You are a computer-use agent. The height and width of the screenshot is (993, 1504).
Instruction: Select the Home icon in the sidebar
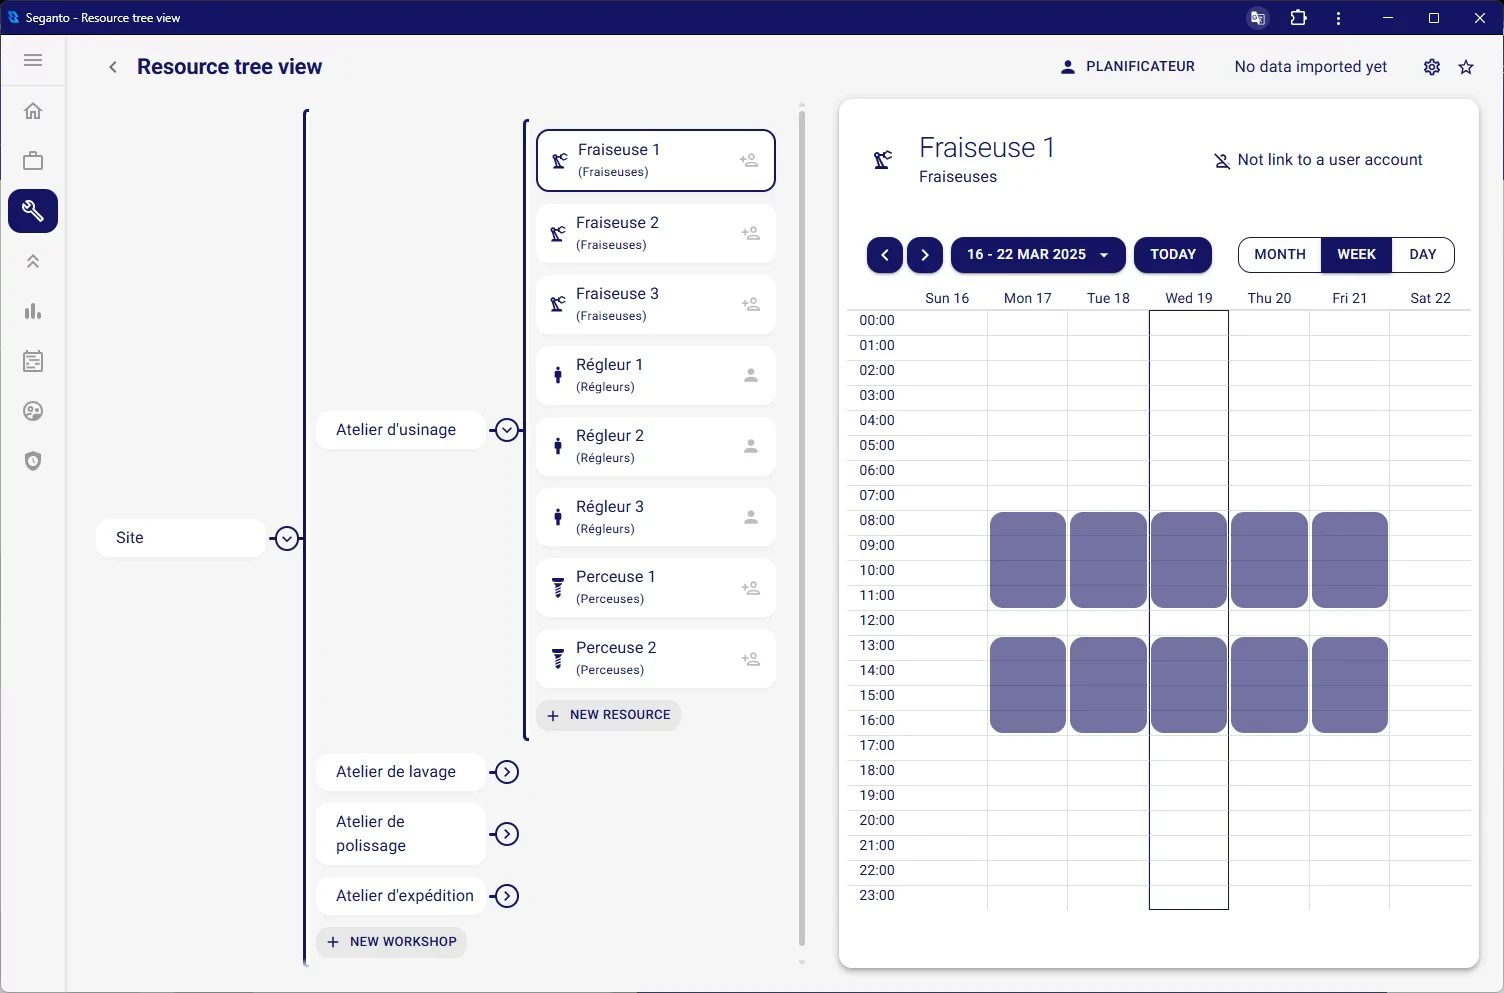click(33, 111)
